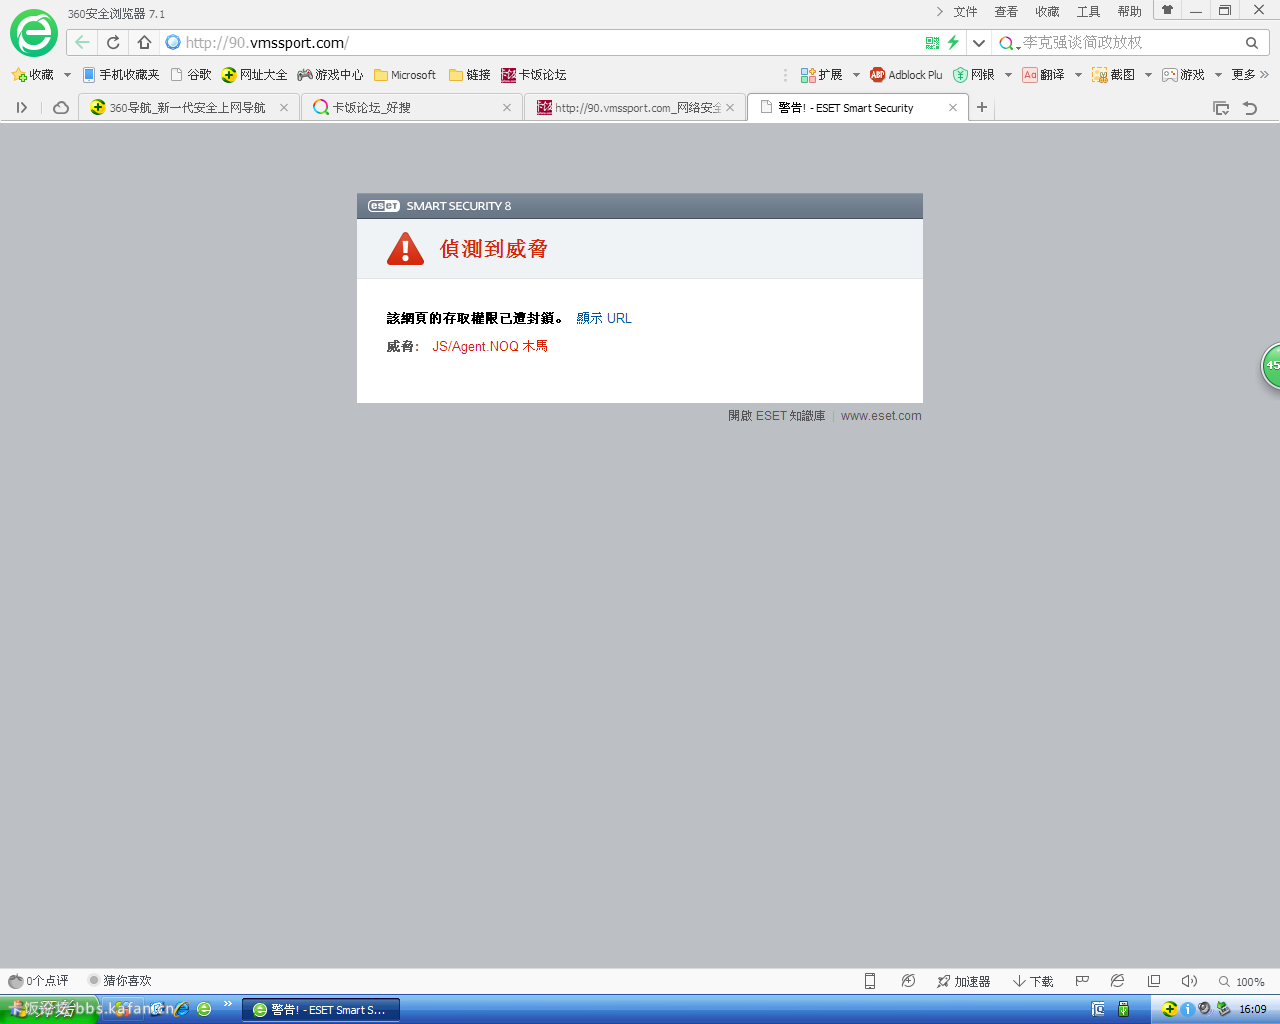The height and width of the screenshot is (1024, 1280).
Task: Expand the 收藏 favorites dropdown arrow
Action: pyautogui.click(x=67, y=75)
